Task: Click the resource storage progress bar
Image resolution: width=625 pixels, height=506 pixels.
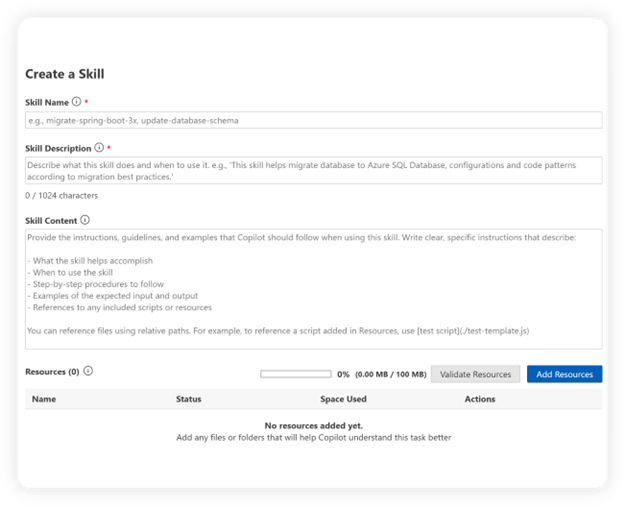Action: (295, 374)
